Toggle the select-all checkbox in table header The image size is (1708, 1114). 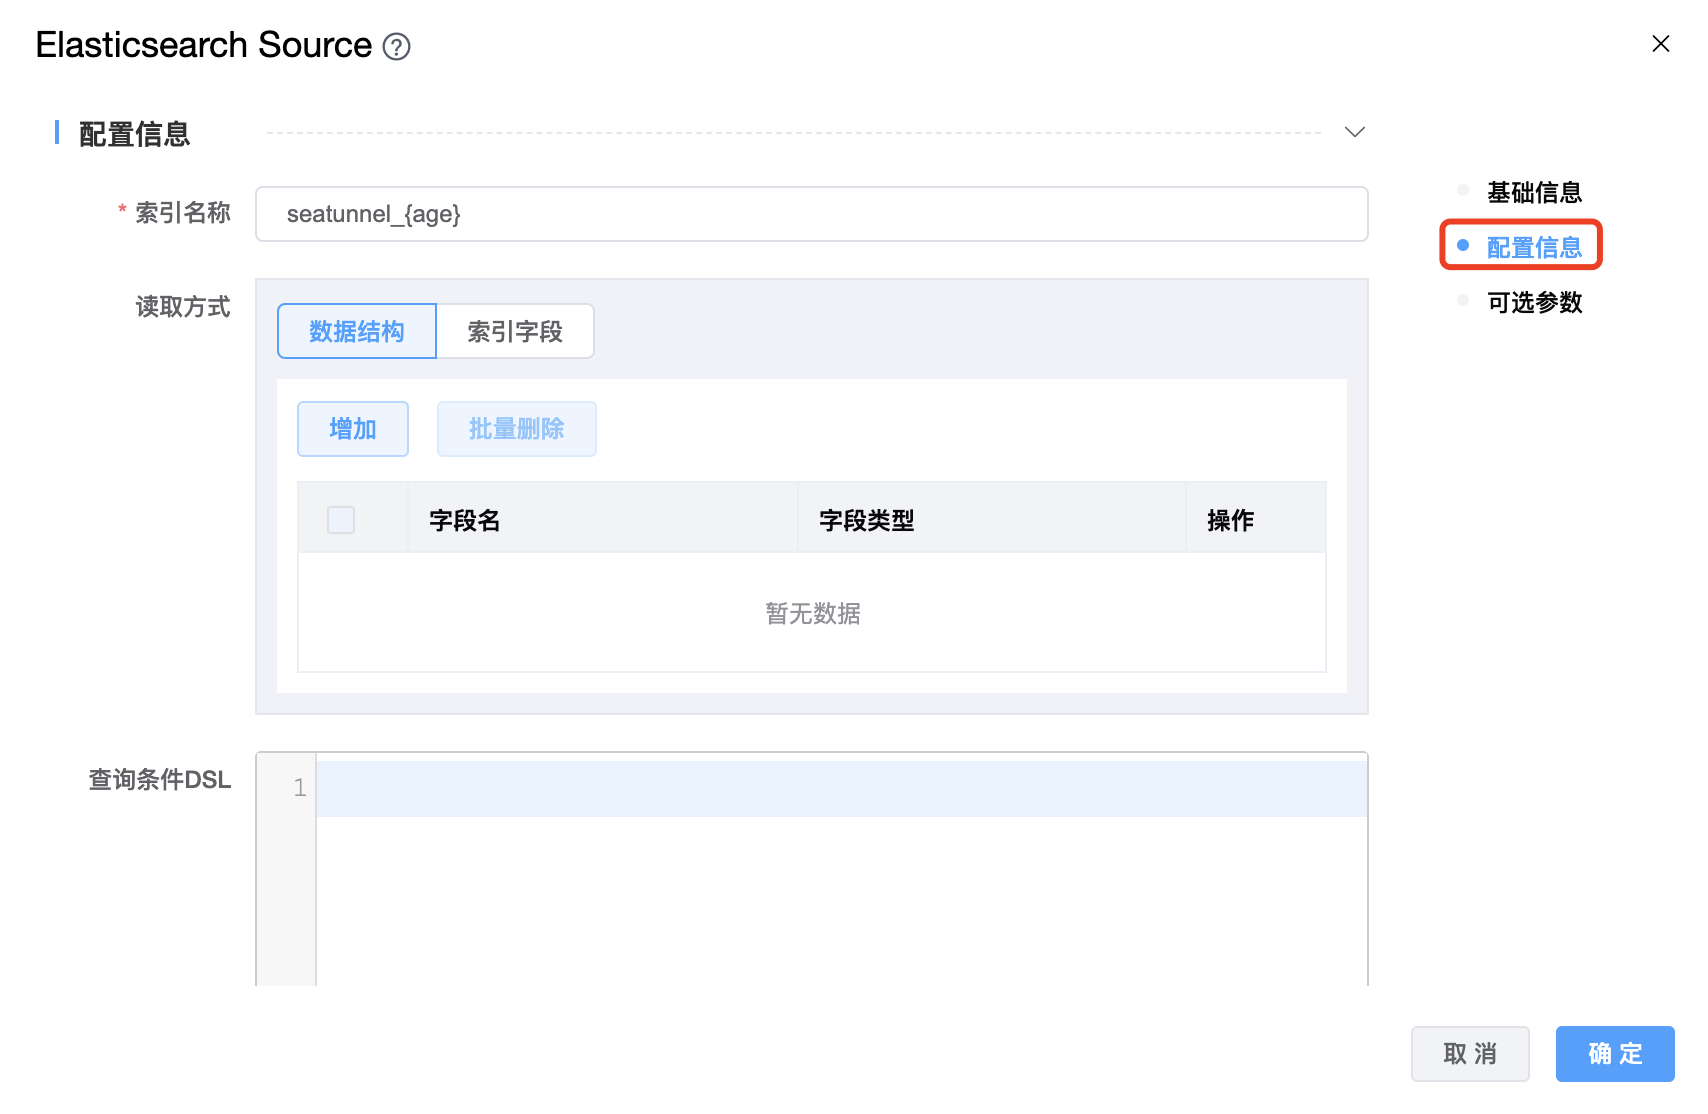(x=341, y=520)
